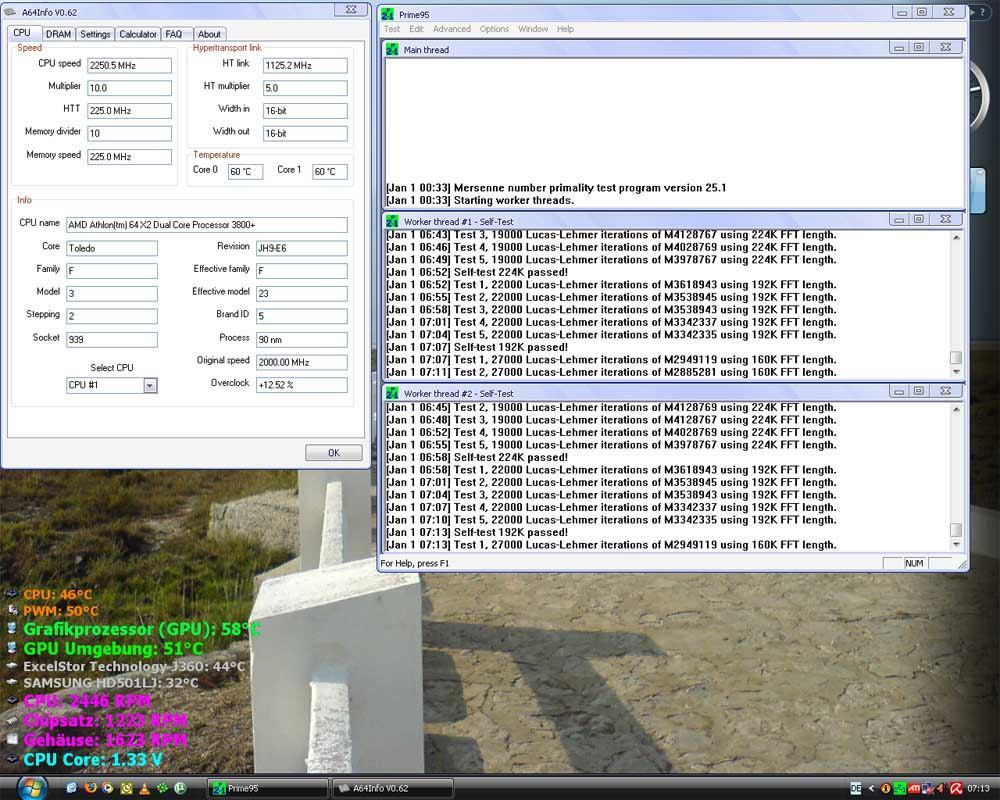1000x800 pixels.
Task: Click the Core field showing Toledo
Action: (x=112, y=248)
